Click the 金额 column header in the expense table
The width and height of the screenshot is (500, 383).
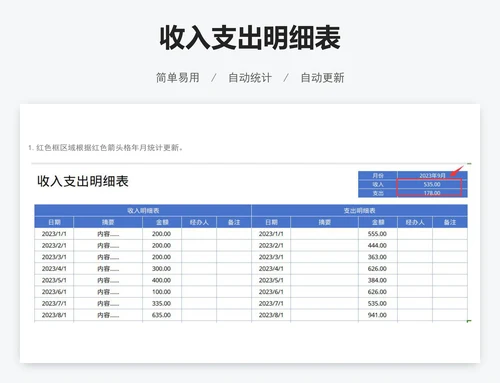(378, 222)
